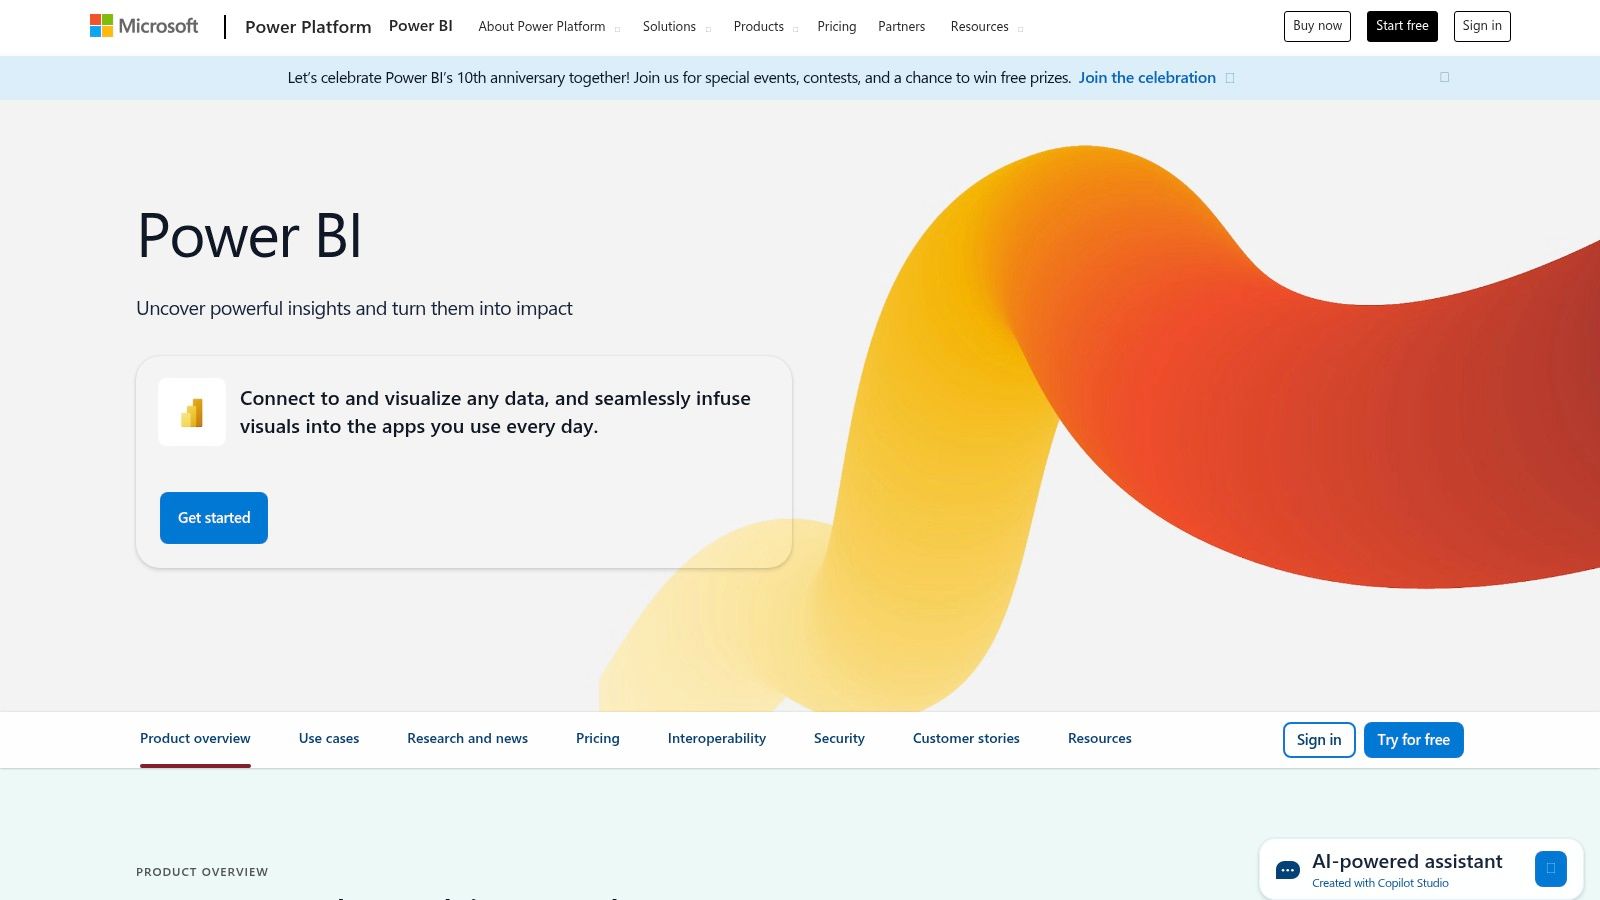Select the Power BI menu item
The image size is (1600, 900).
click(x=421, y=26)
